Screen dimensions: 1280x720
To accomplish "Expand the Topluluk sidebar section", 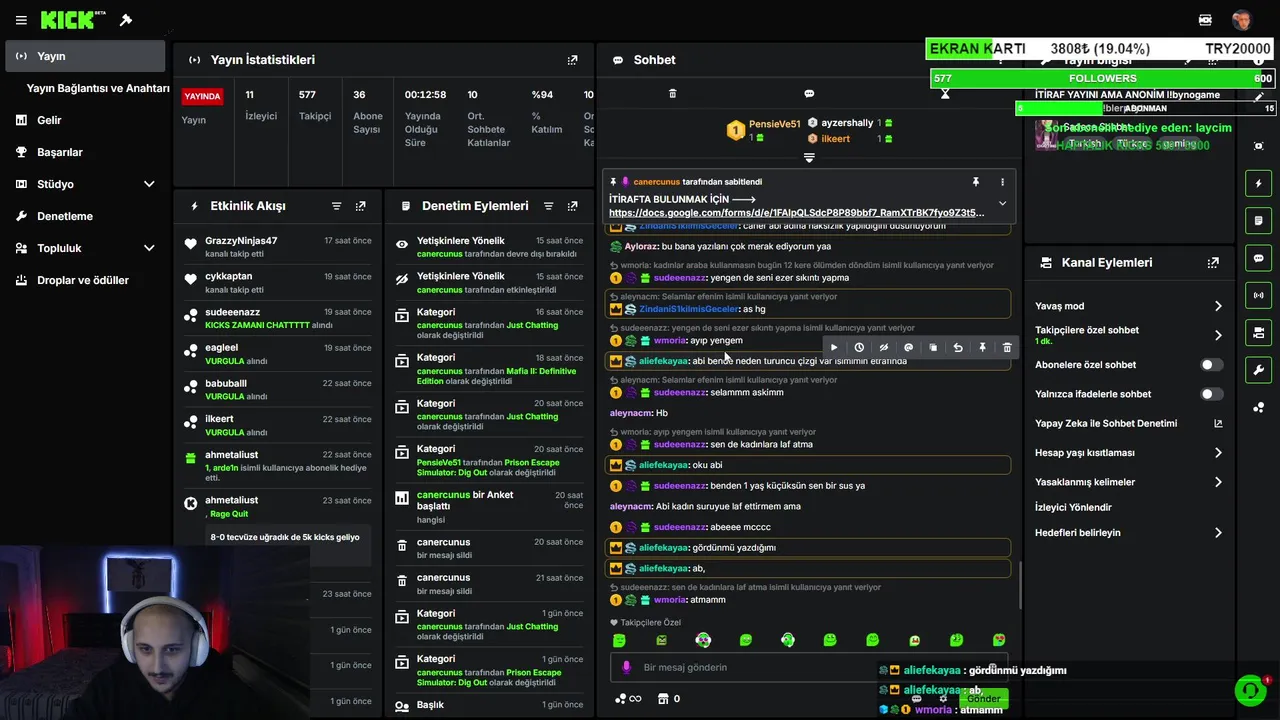I will 149,248.
